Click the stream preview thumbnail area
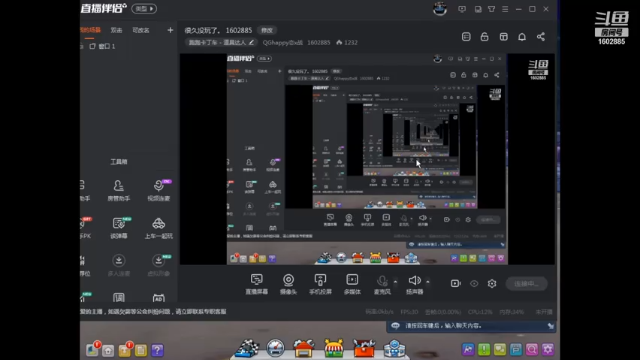 point(367,159)
